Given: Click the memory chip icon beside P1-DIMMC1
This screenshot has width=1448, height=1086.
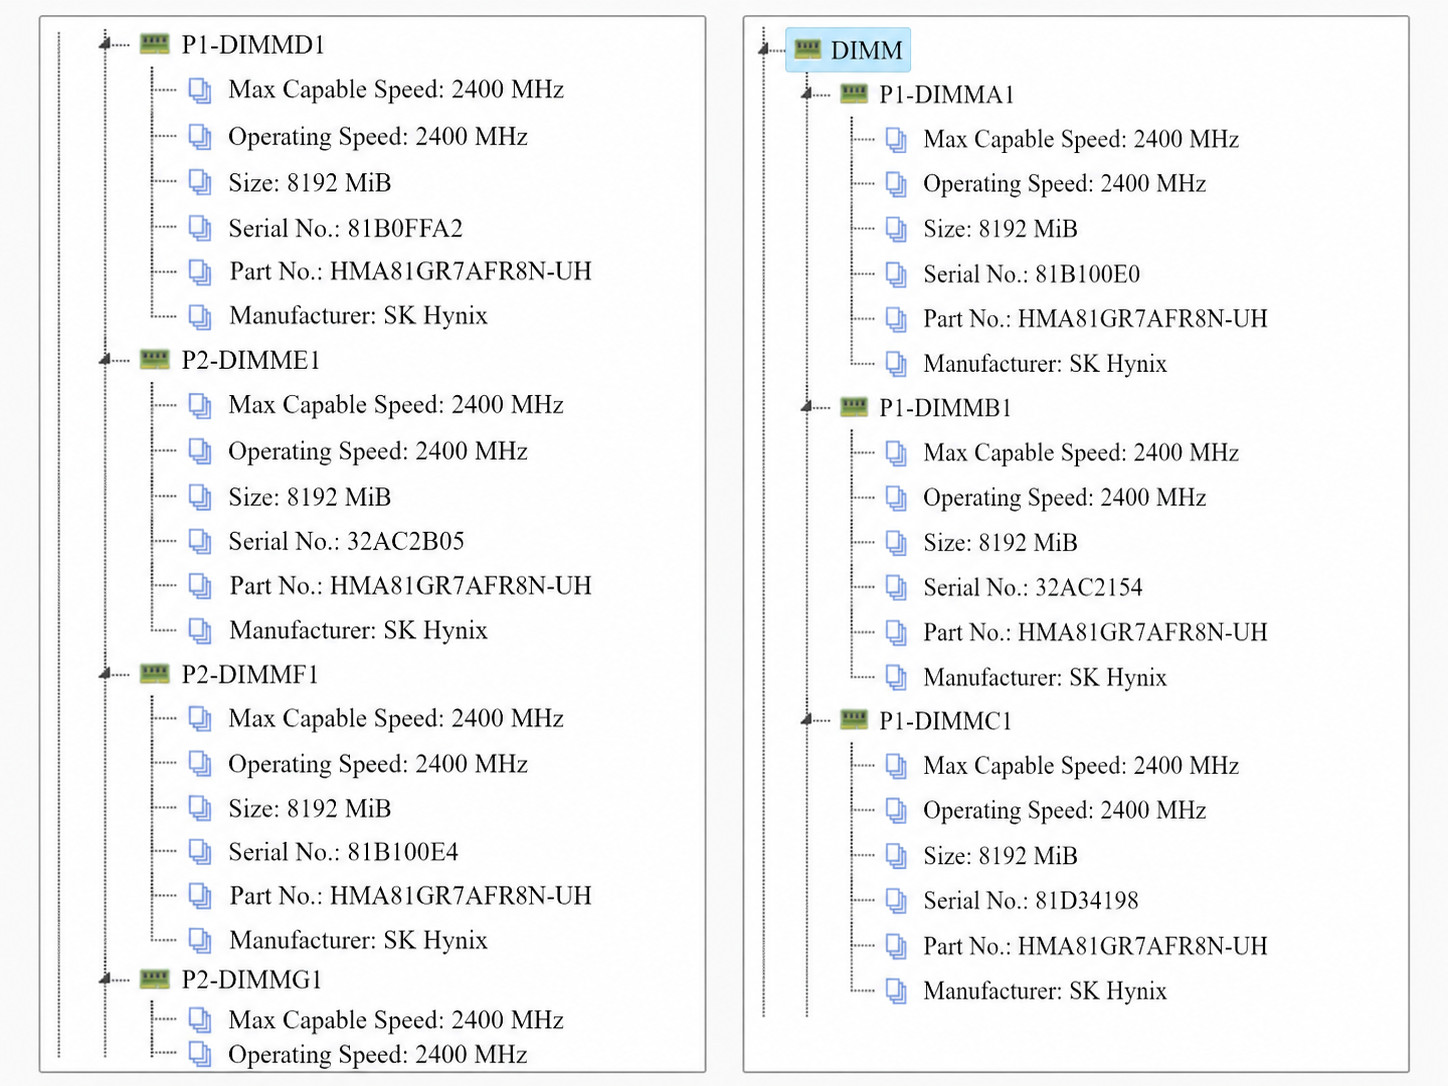Looking at the screenshot, I should coord(854,719).
